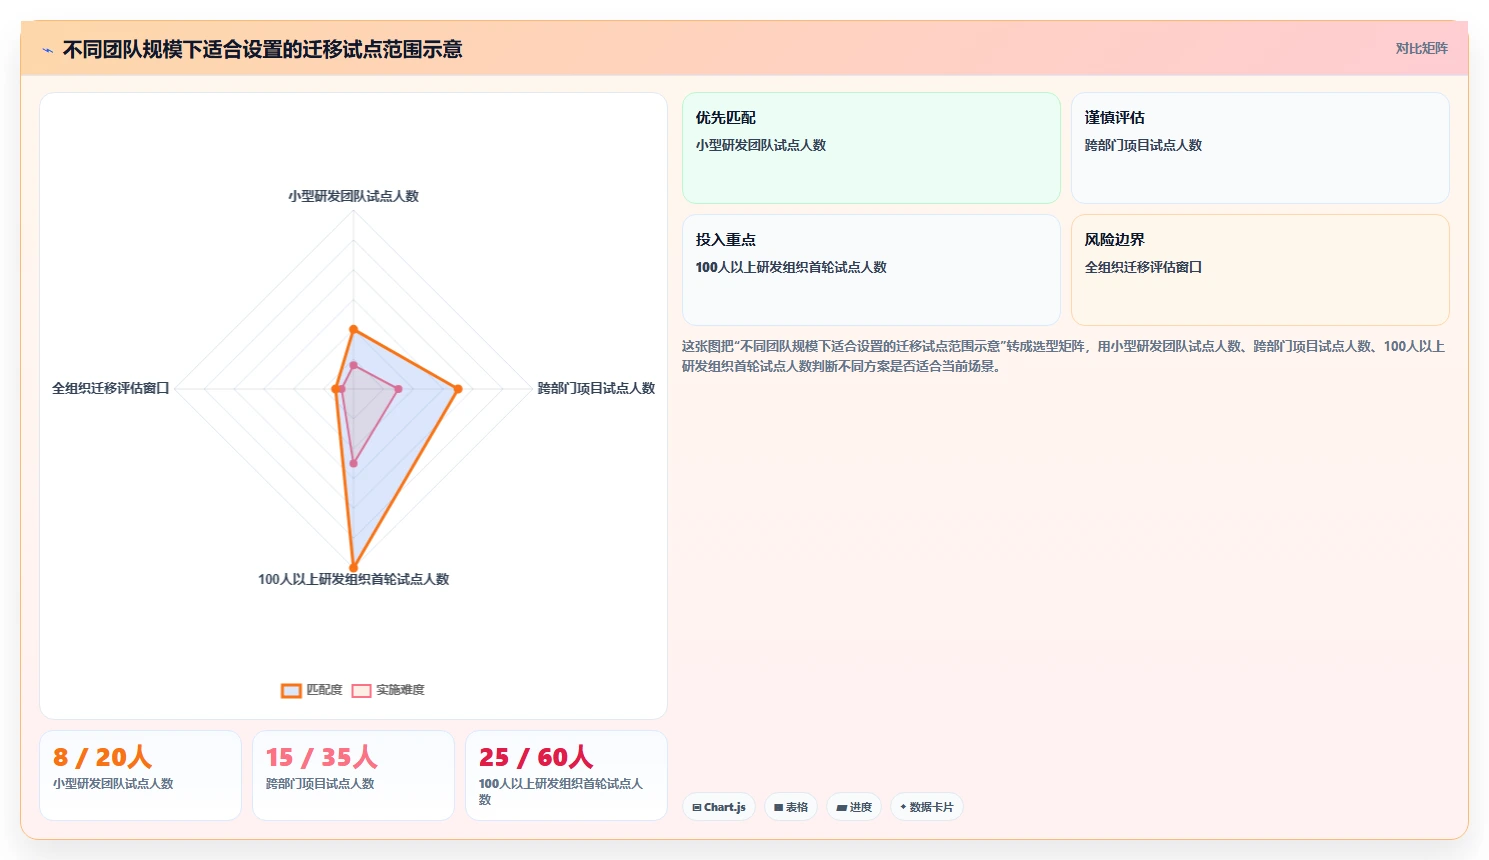Open the 风险边界 card
Viewport: 1489px width, 860px height.
point(1260,270)
